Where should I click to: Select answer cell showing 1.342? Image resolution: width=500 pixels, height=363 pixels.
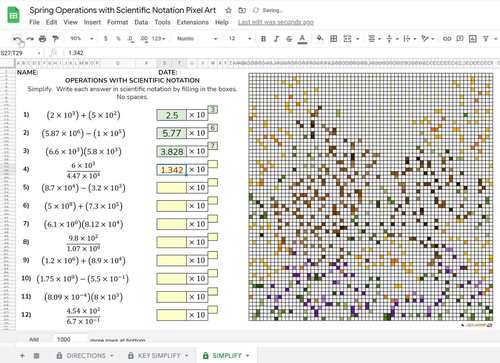coord(171,170)
